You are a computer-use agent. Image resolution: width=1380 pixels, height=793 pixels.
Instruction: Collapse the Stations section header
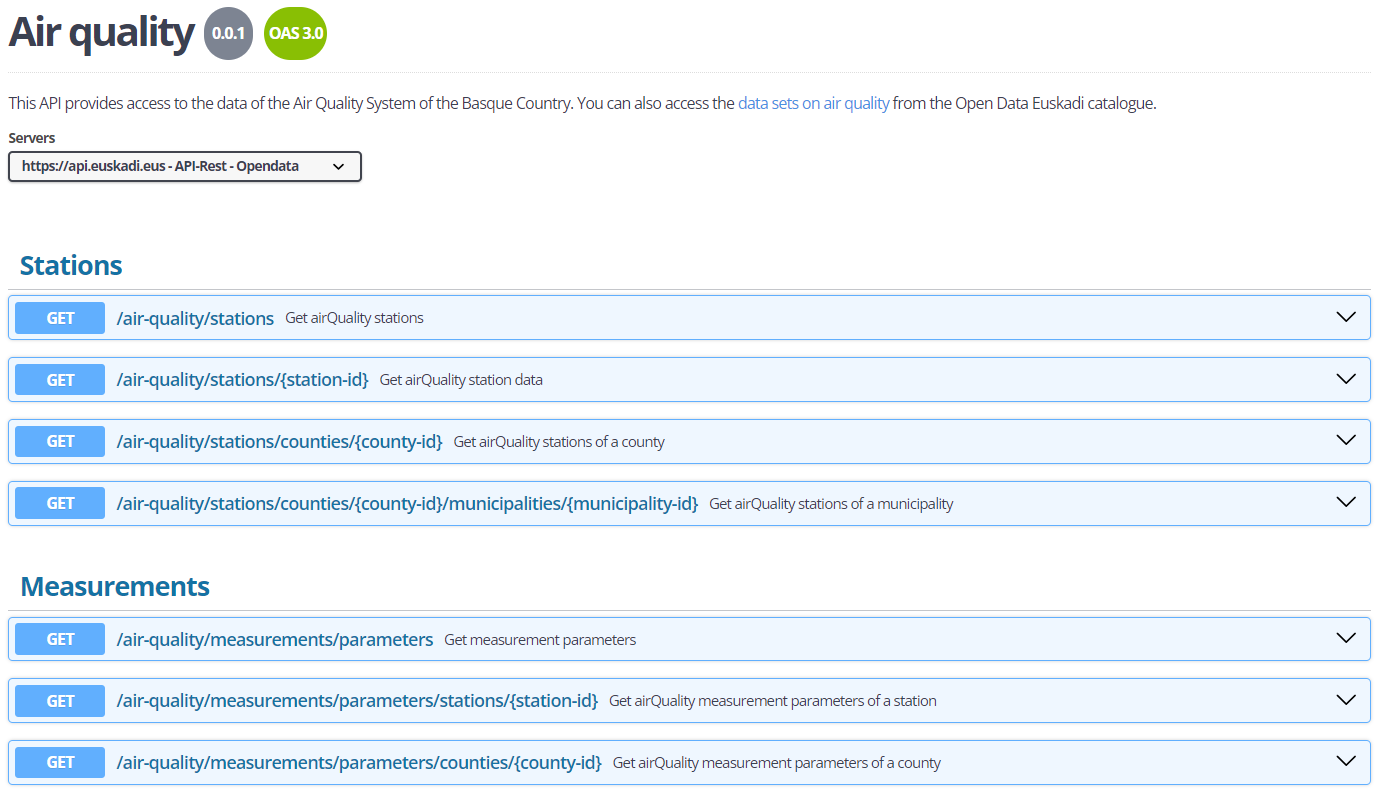pyautogui.click(x=71, y=266)
